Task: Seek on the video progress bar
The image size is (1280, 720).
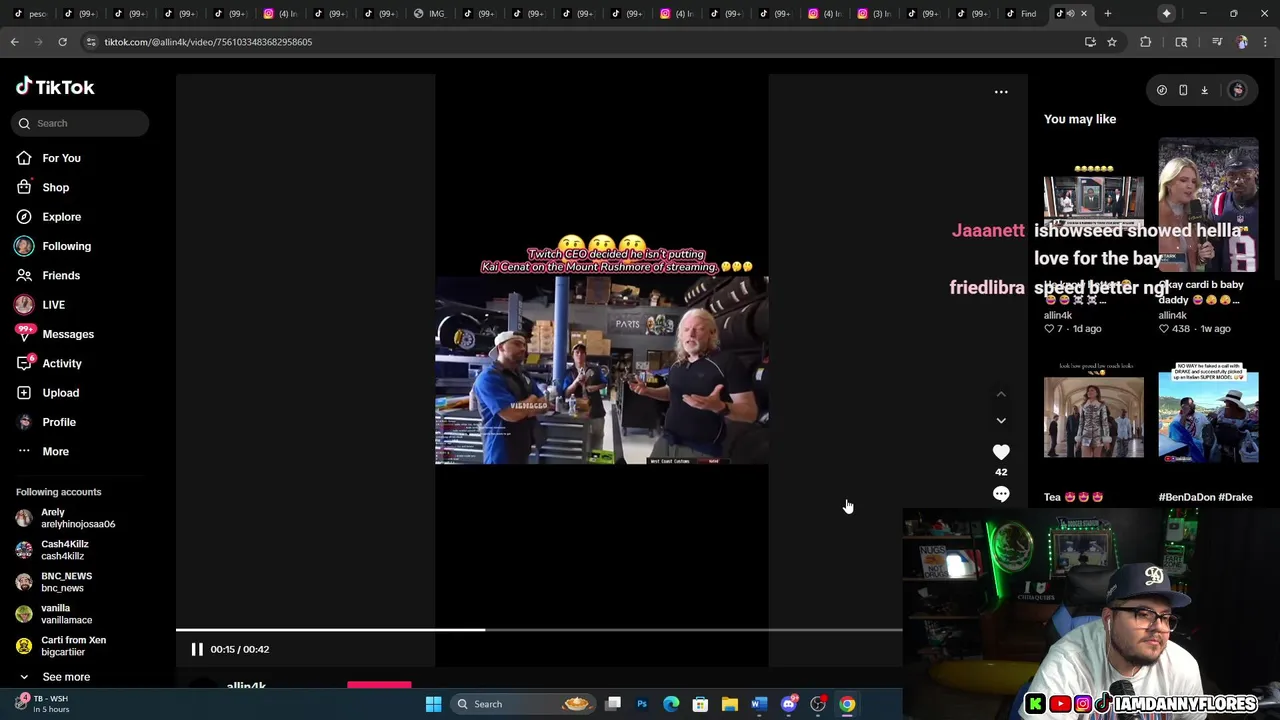Action: (539, 630)
